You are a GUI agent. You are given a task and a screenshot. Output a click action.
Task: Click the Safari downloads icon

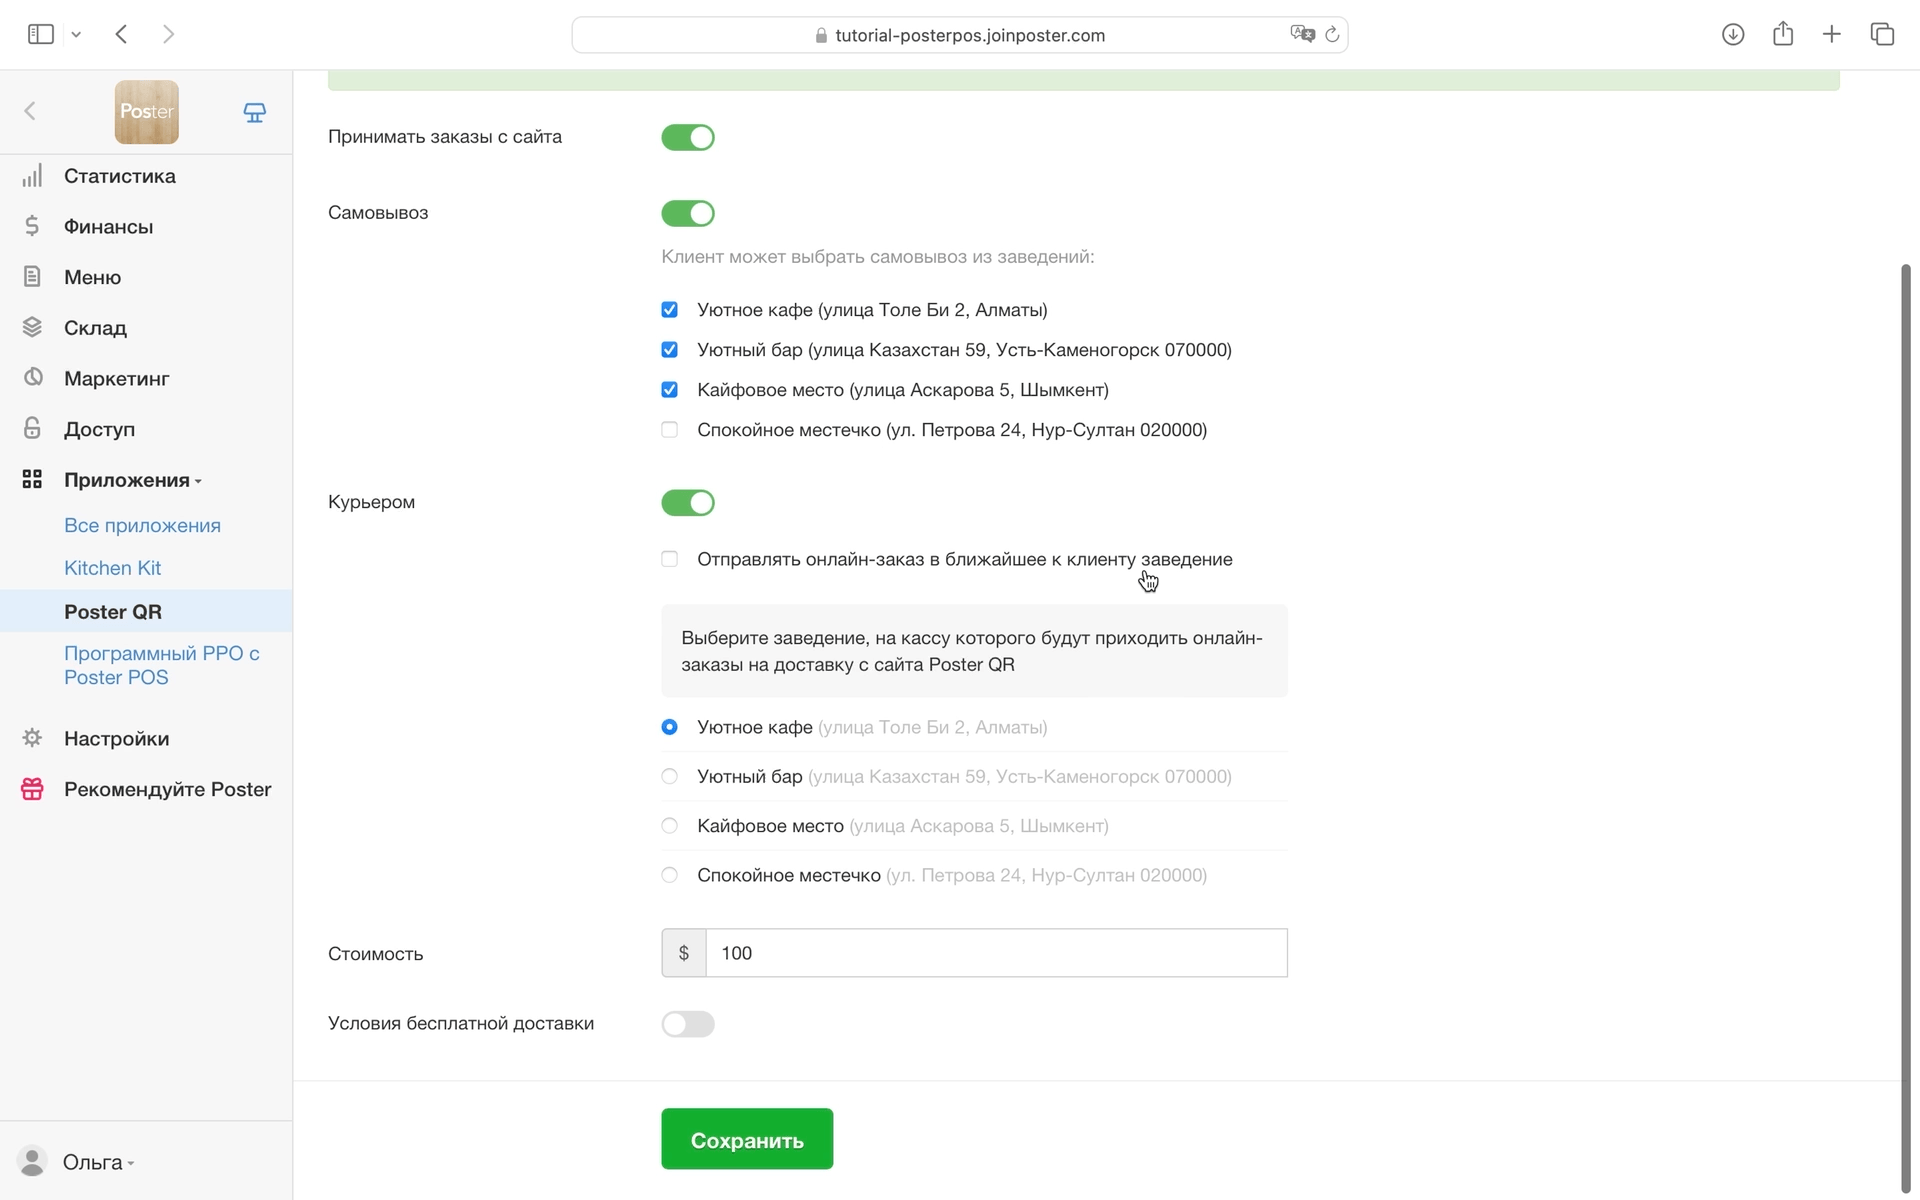pos(1733,34)
